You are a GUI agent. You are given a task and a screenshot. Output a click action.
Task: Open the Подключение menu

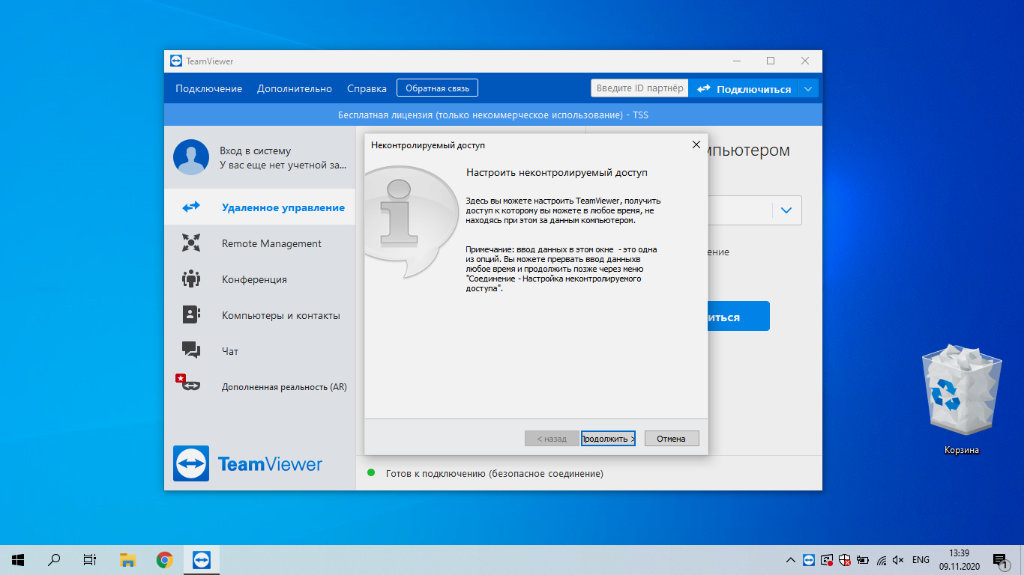coord(208,88)
